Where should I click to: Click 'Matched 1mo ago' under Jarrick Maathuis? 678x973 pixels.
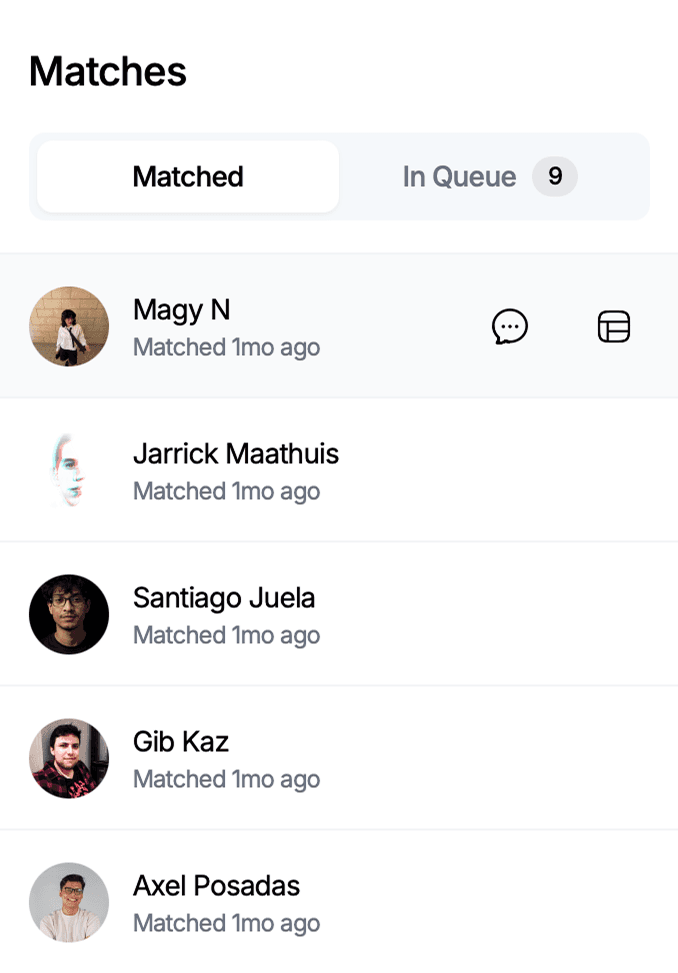(226, 491)
